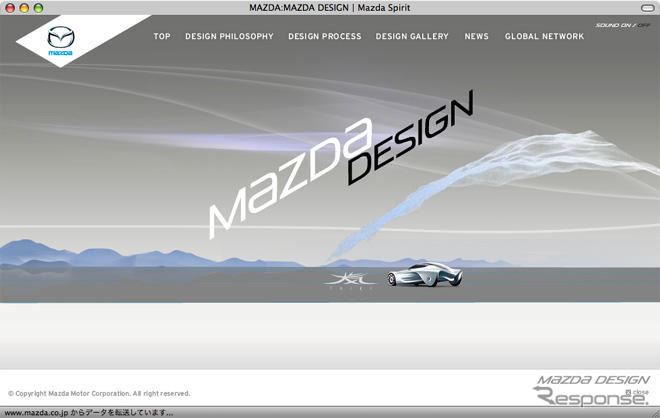Open the DESIGN PHILOSOPHY section
Viewport: 660px width, 418px height.
tap(229, 36)
